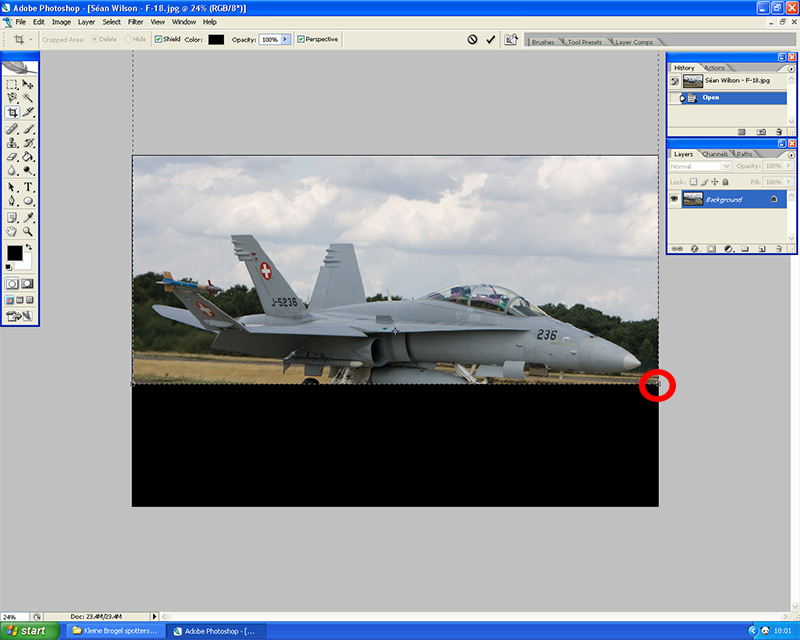Screen dimensions: 800x640
Task: Switch to the Actions tab
Action: [714, 68]
